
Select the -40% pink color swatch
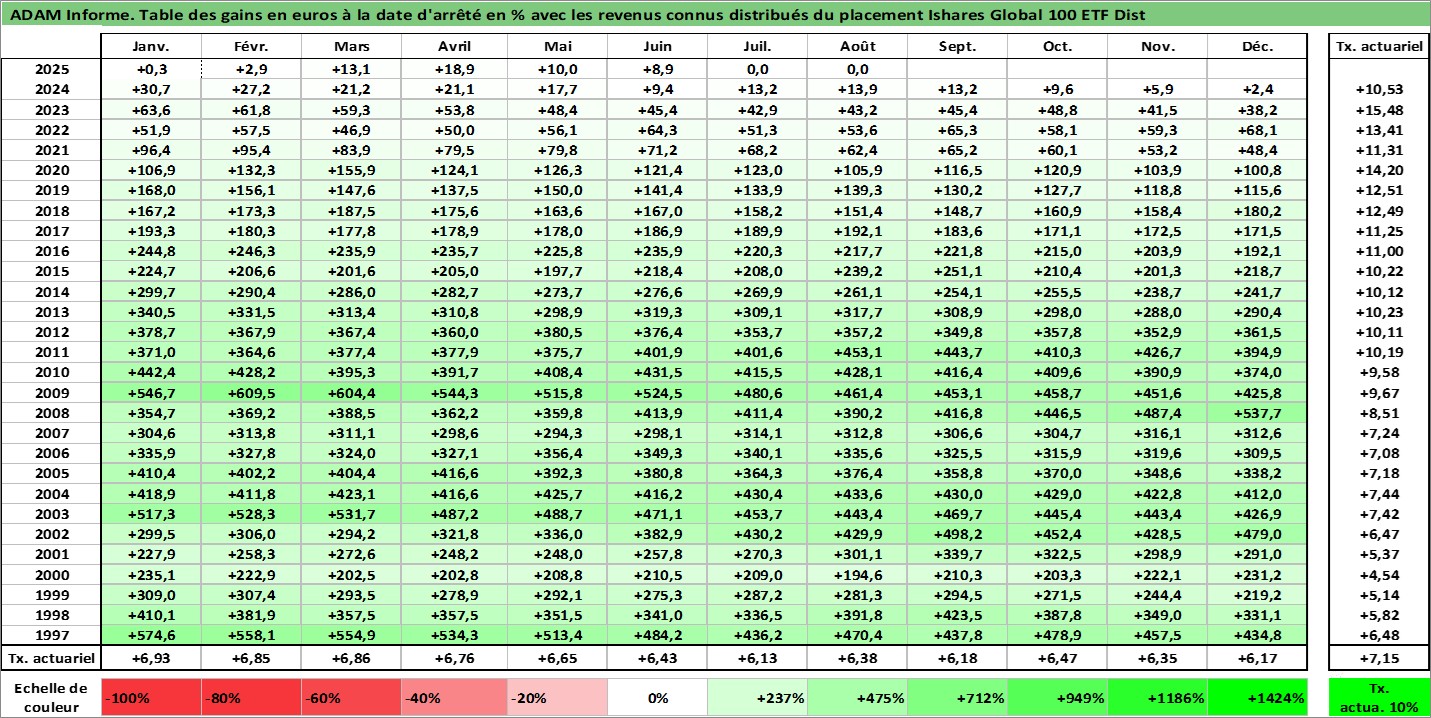click(x=455, y=698)
